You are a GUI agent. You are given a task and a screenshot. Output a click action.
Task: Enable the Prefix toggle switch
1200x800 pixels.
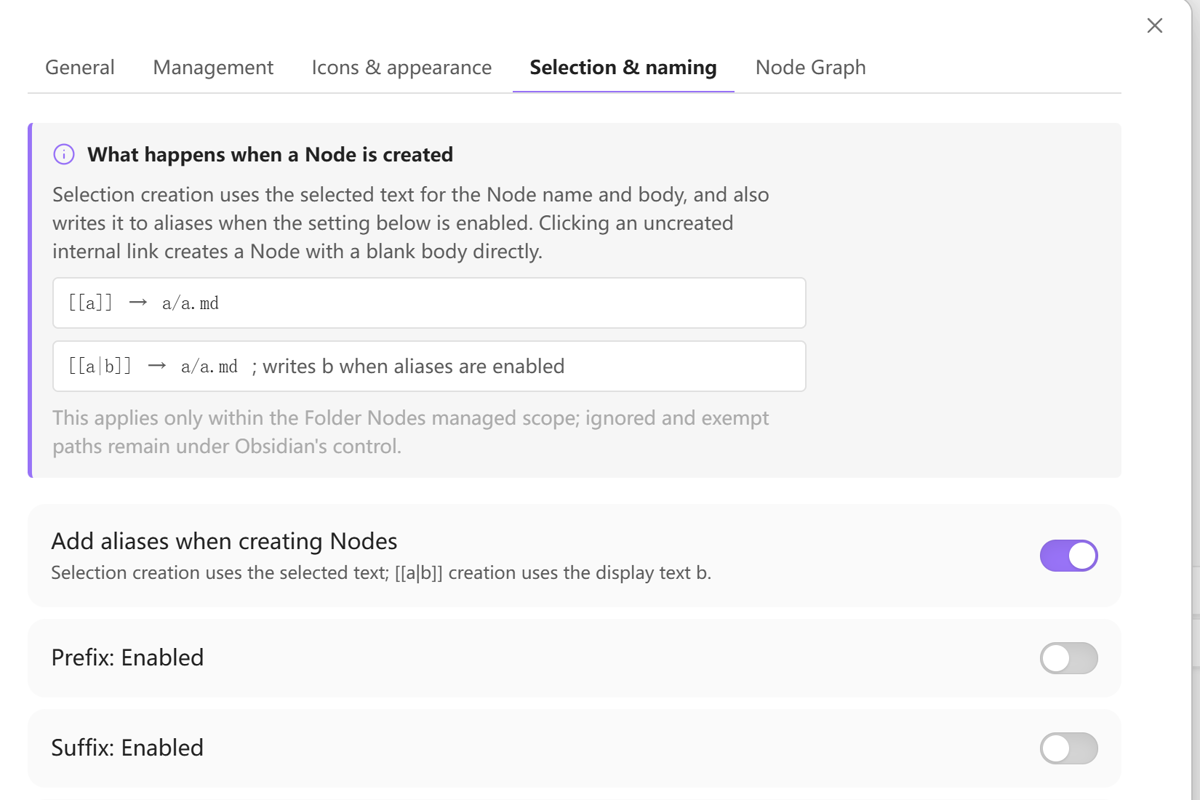click(x=1069, y=658)
